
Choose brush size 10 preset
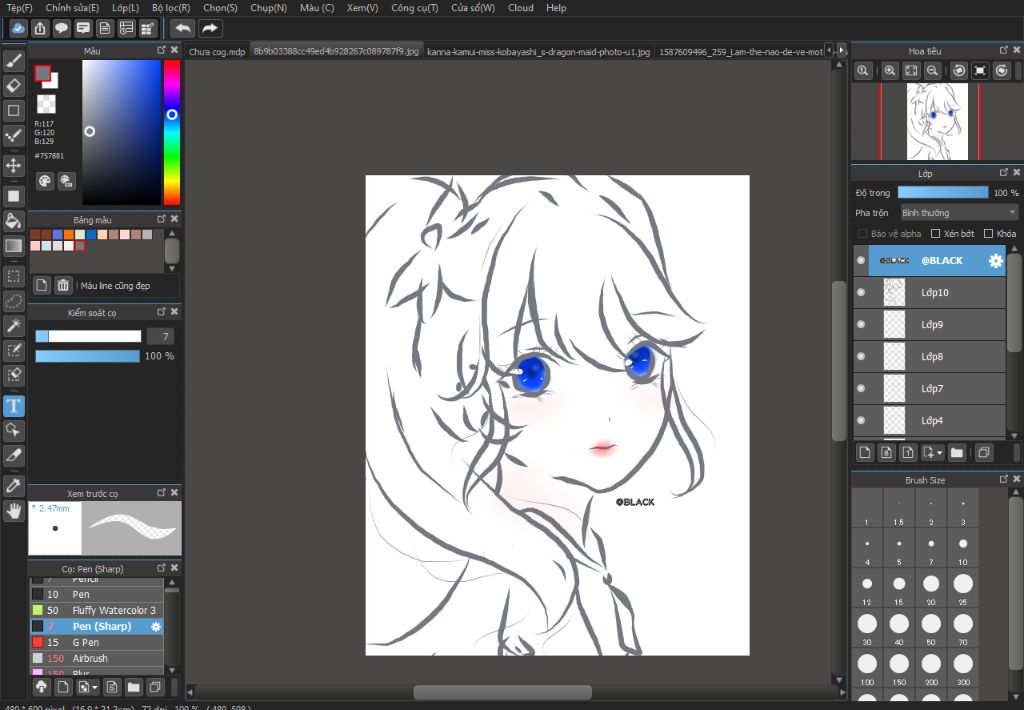pos(963,548)
